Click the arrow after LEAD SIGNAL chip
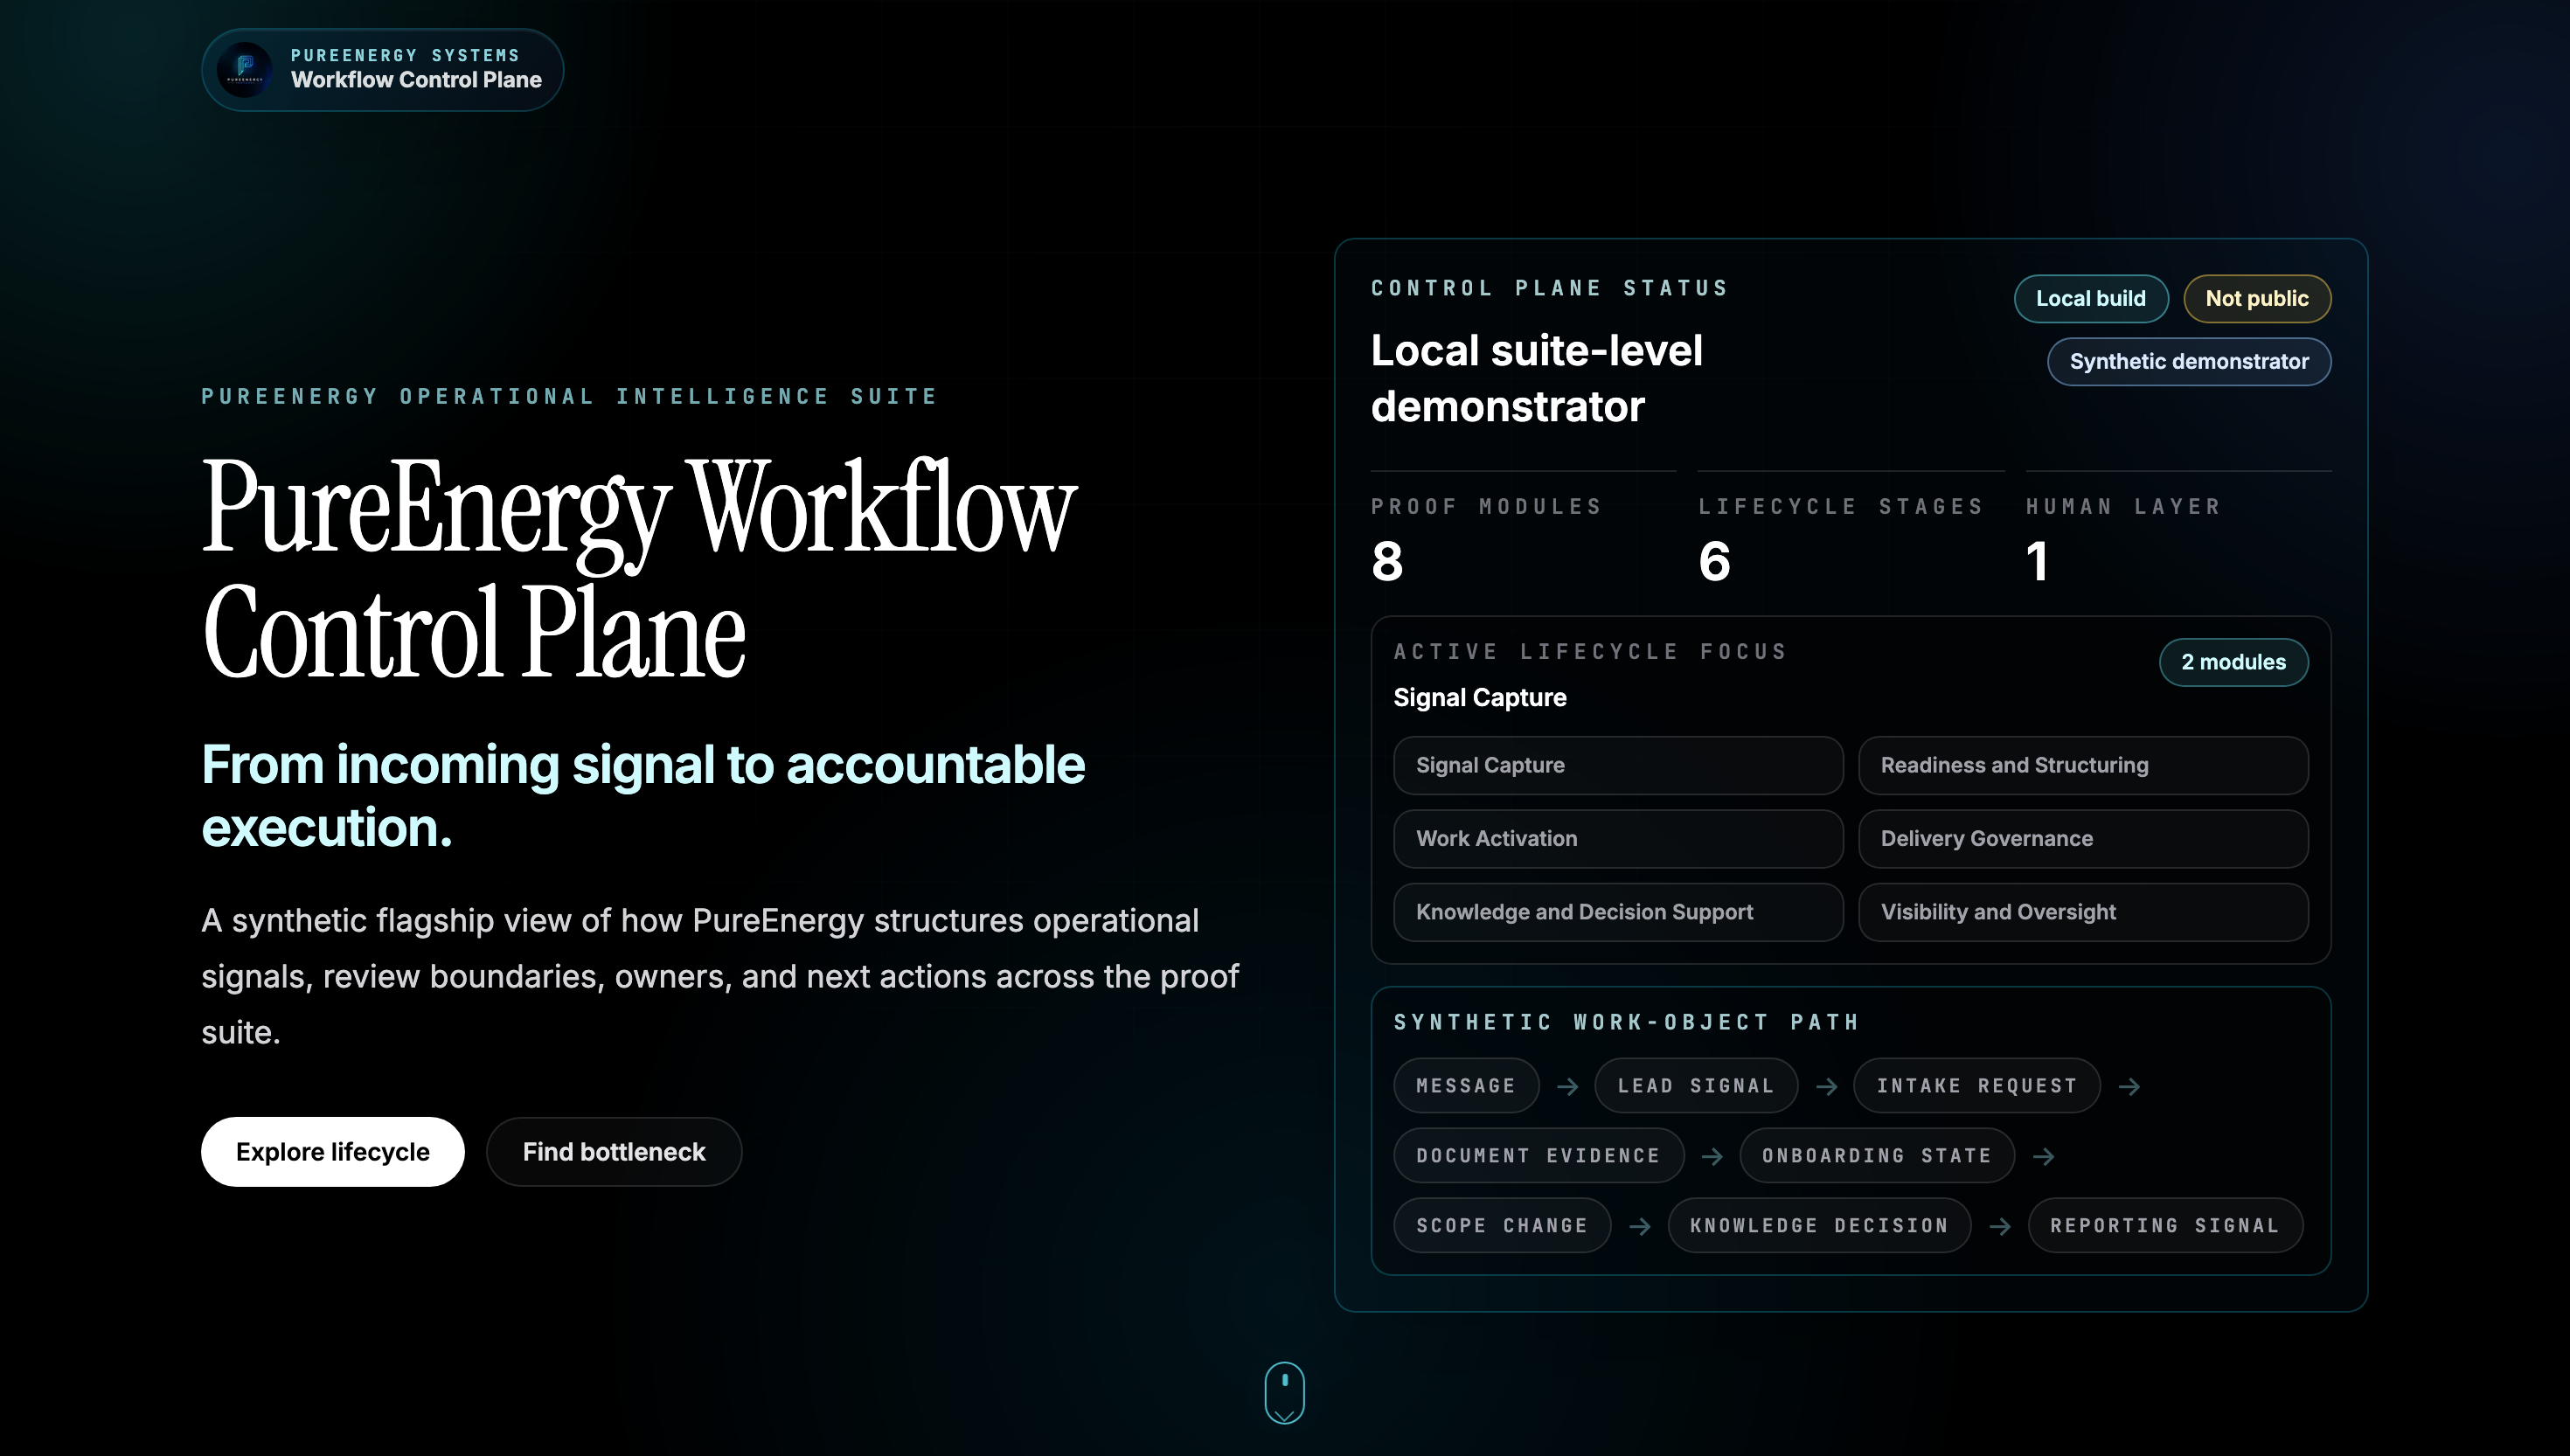Viewport: 2570px width, 1456px height. 1826,1086
